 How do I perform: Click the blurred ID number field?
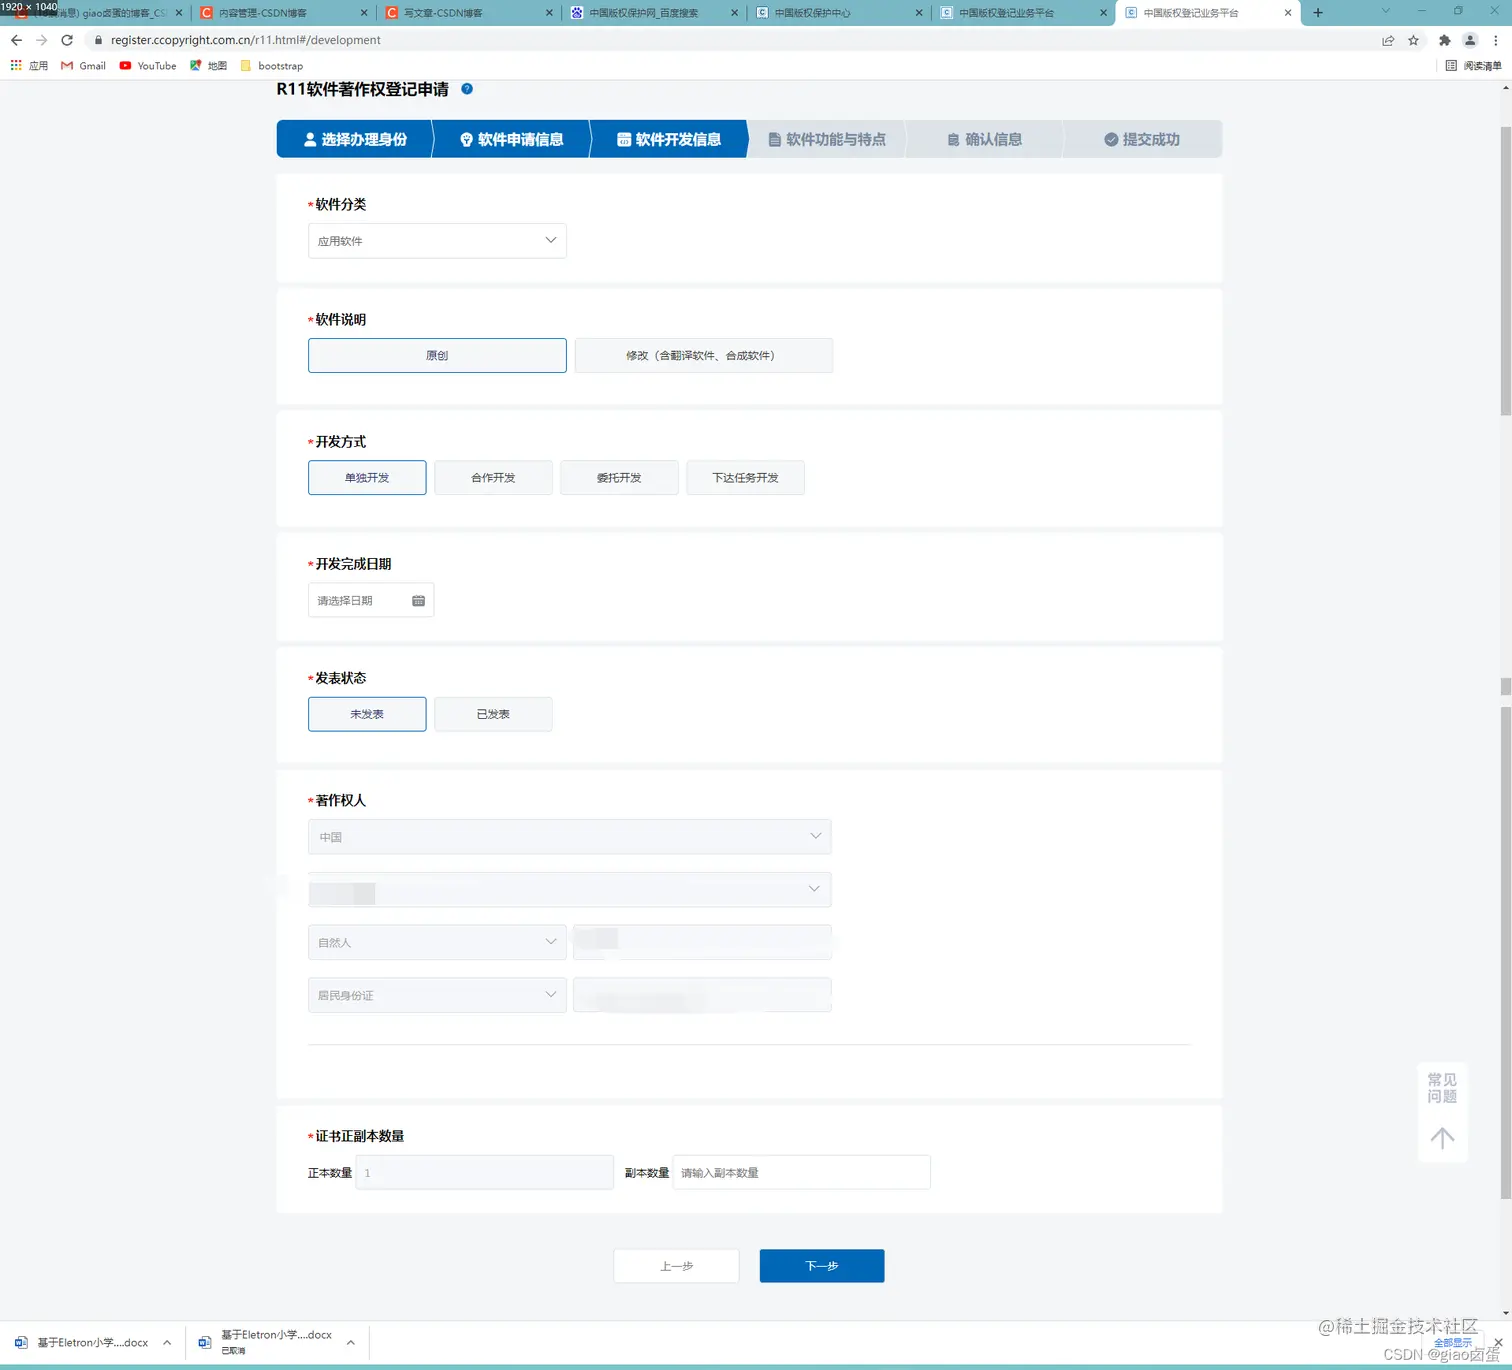coord(702,995)
